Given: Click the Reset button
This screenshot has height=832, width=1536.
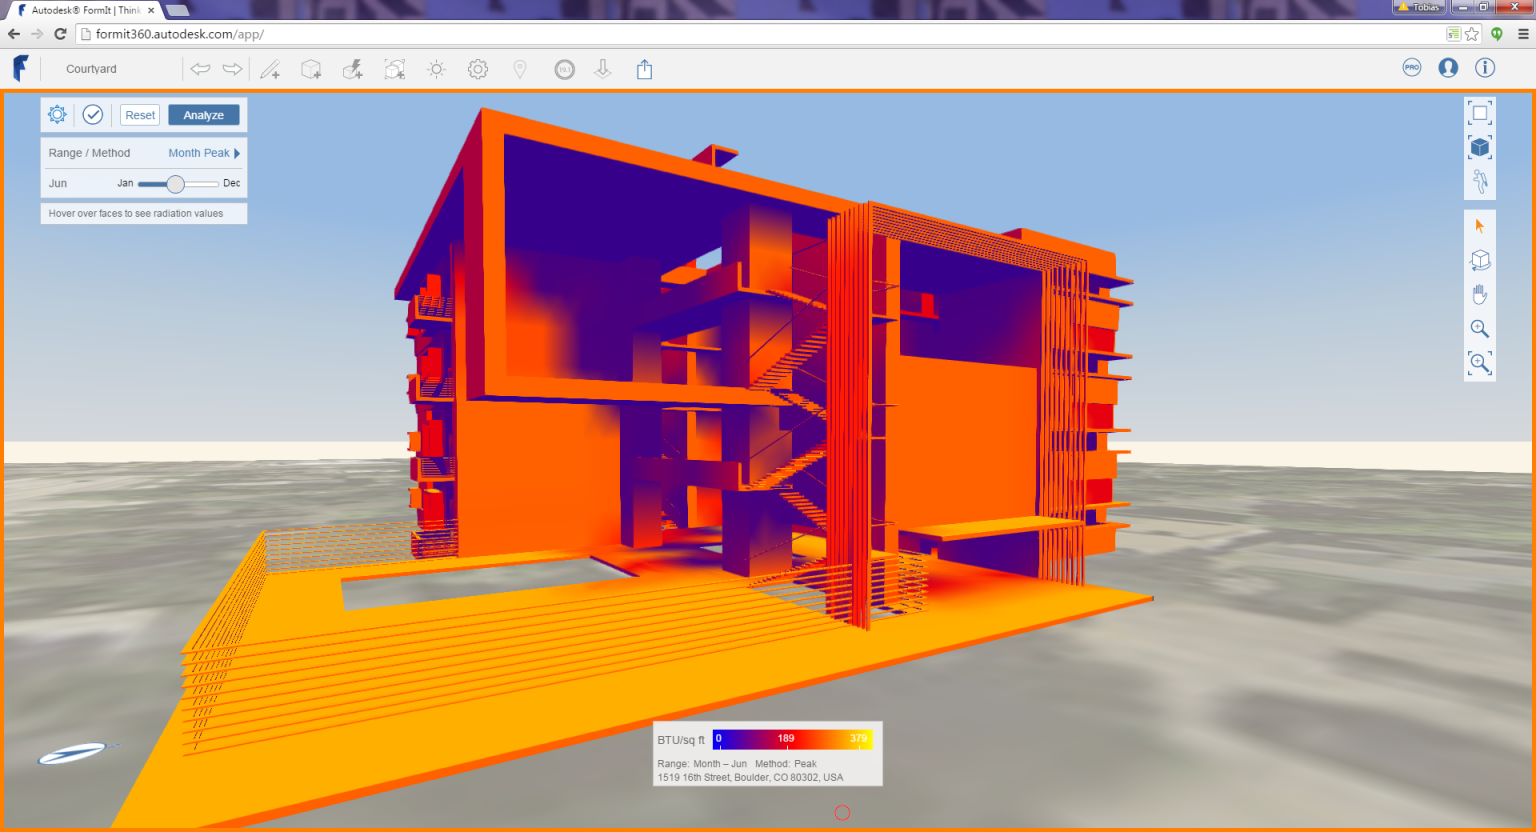Looking at the screenshot, I should 140,115.
